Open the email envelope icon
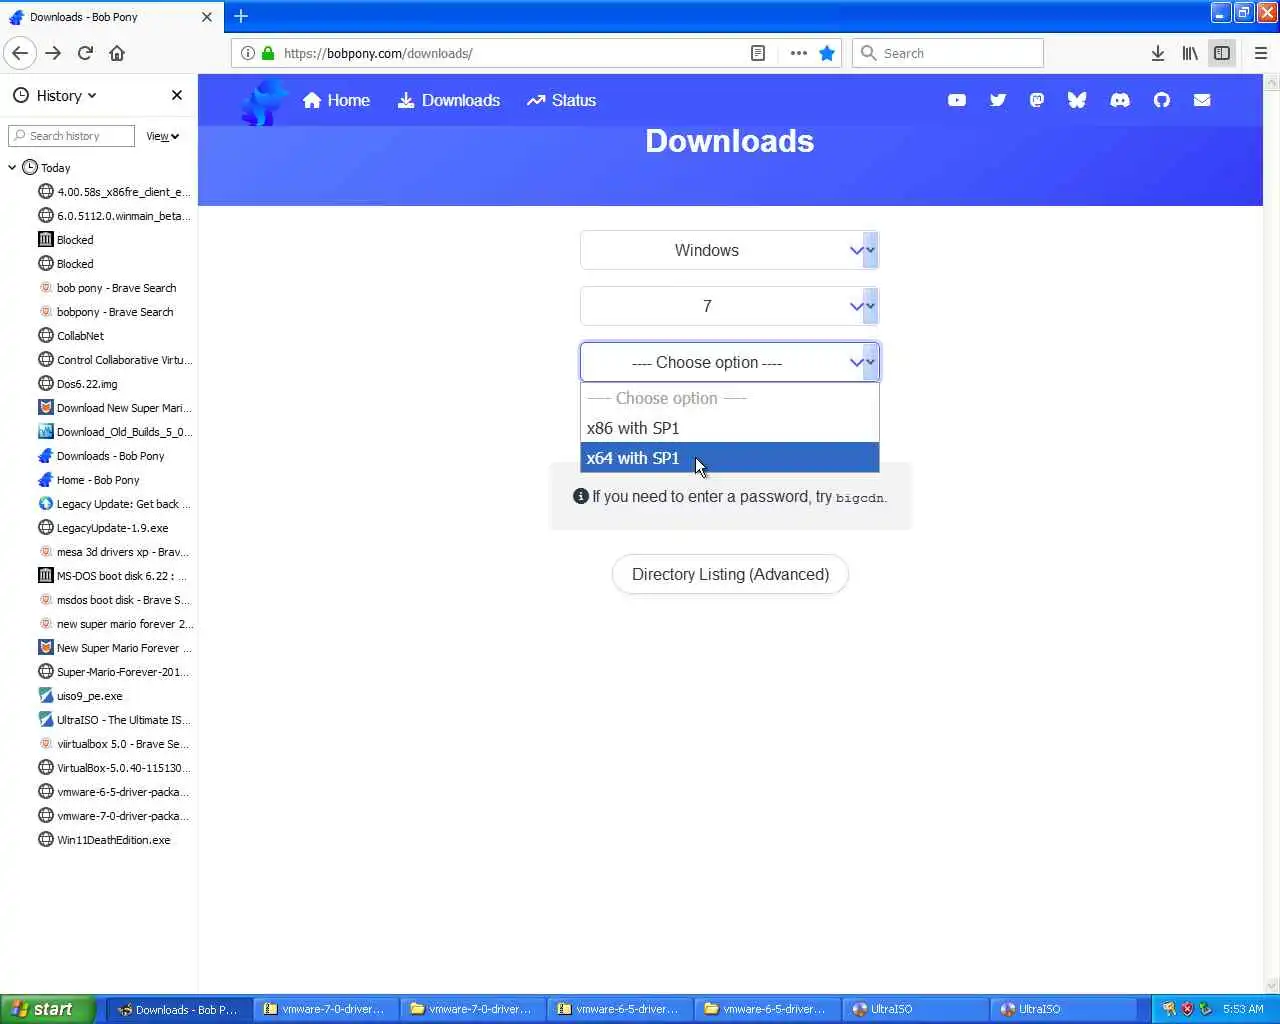 (1202, 100)
